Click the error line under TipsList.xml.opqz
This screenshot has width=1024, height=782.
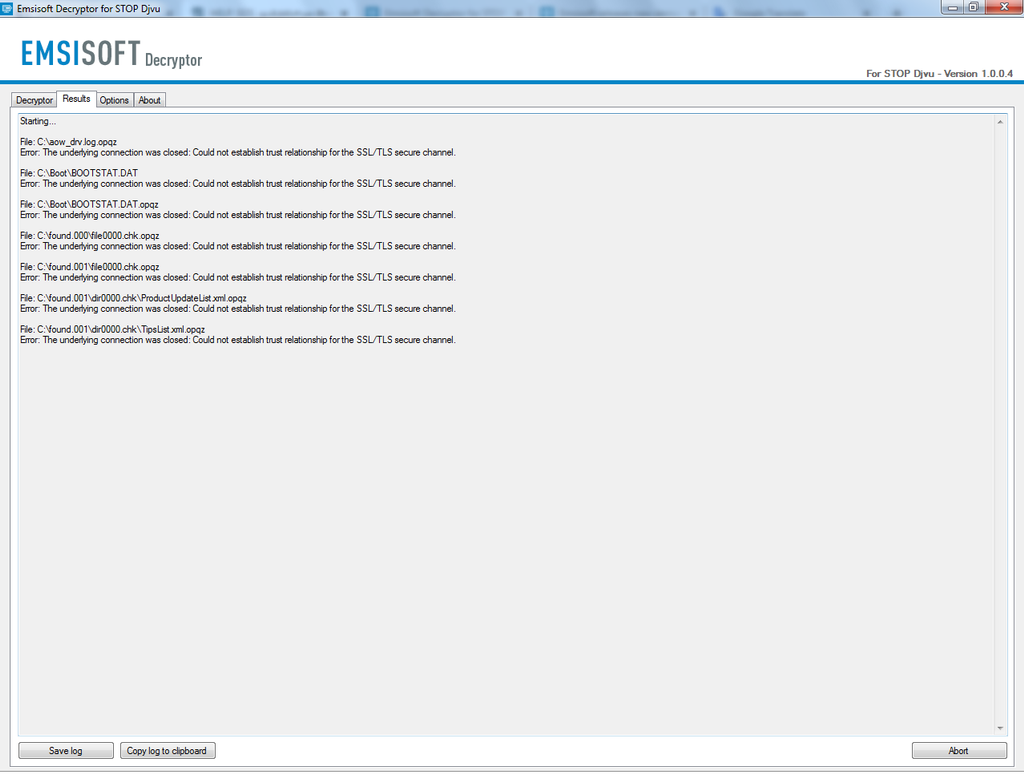[x=238, y=340]
